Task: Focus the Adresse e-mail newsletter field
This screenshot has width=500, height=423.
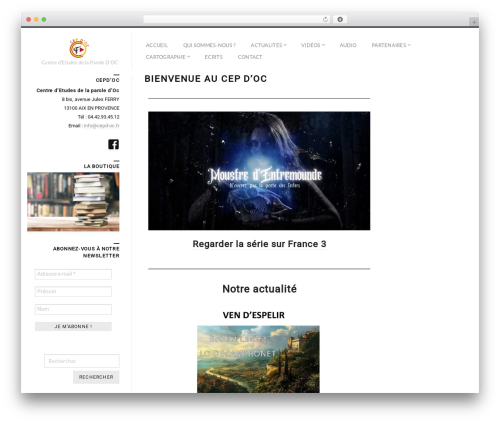Action: pyautogui.click(x=73, y=274)
